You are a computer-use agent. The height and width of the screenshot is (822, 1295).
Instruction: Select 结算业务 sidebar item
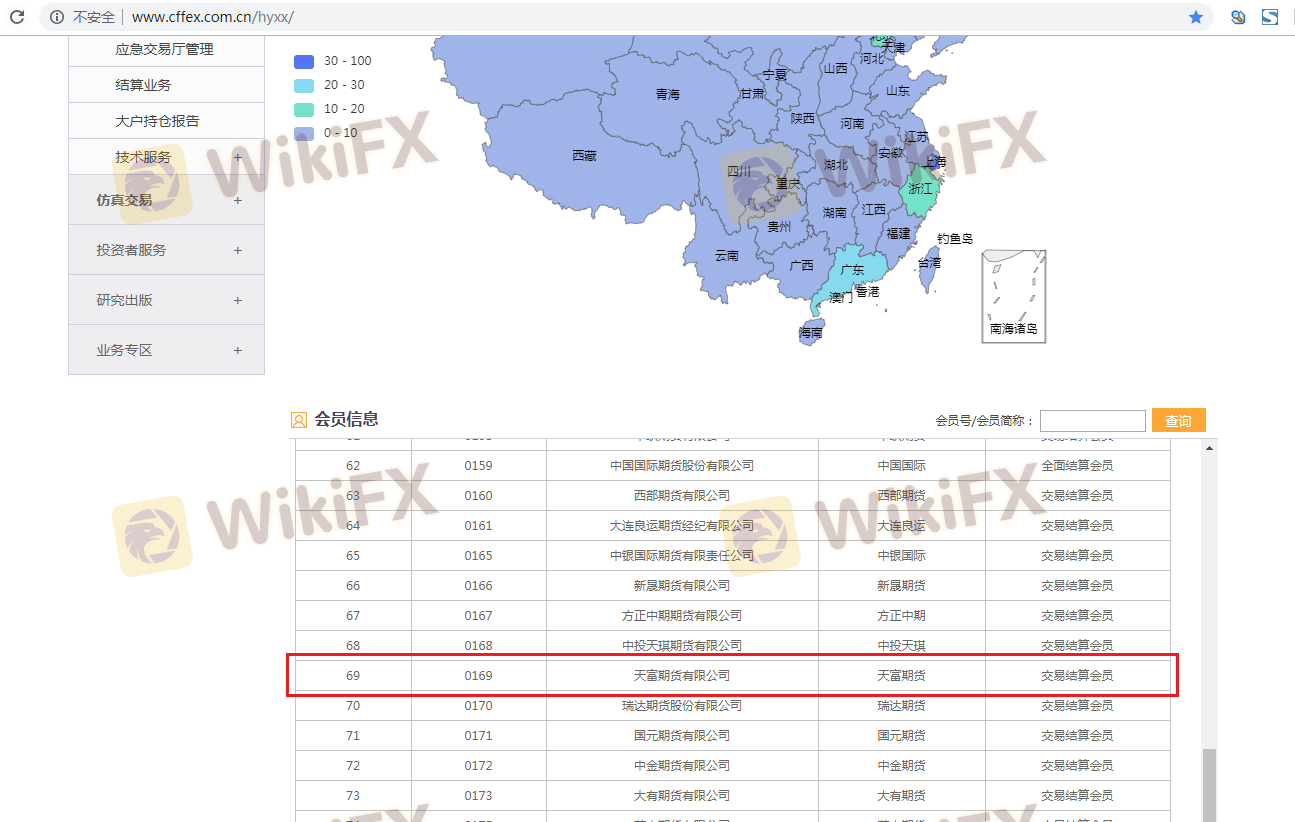tap(143, 85)
